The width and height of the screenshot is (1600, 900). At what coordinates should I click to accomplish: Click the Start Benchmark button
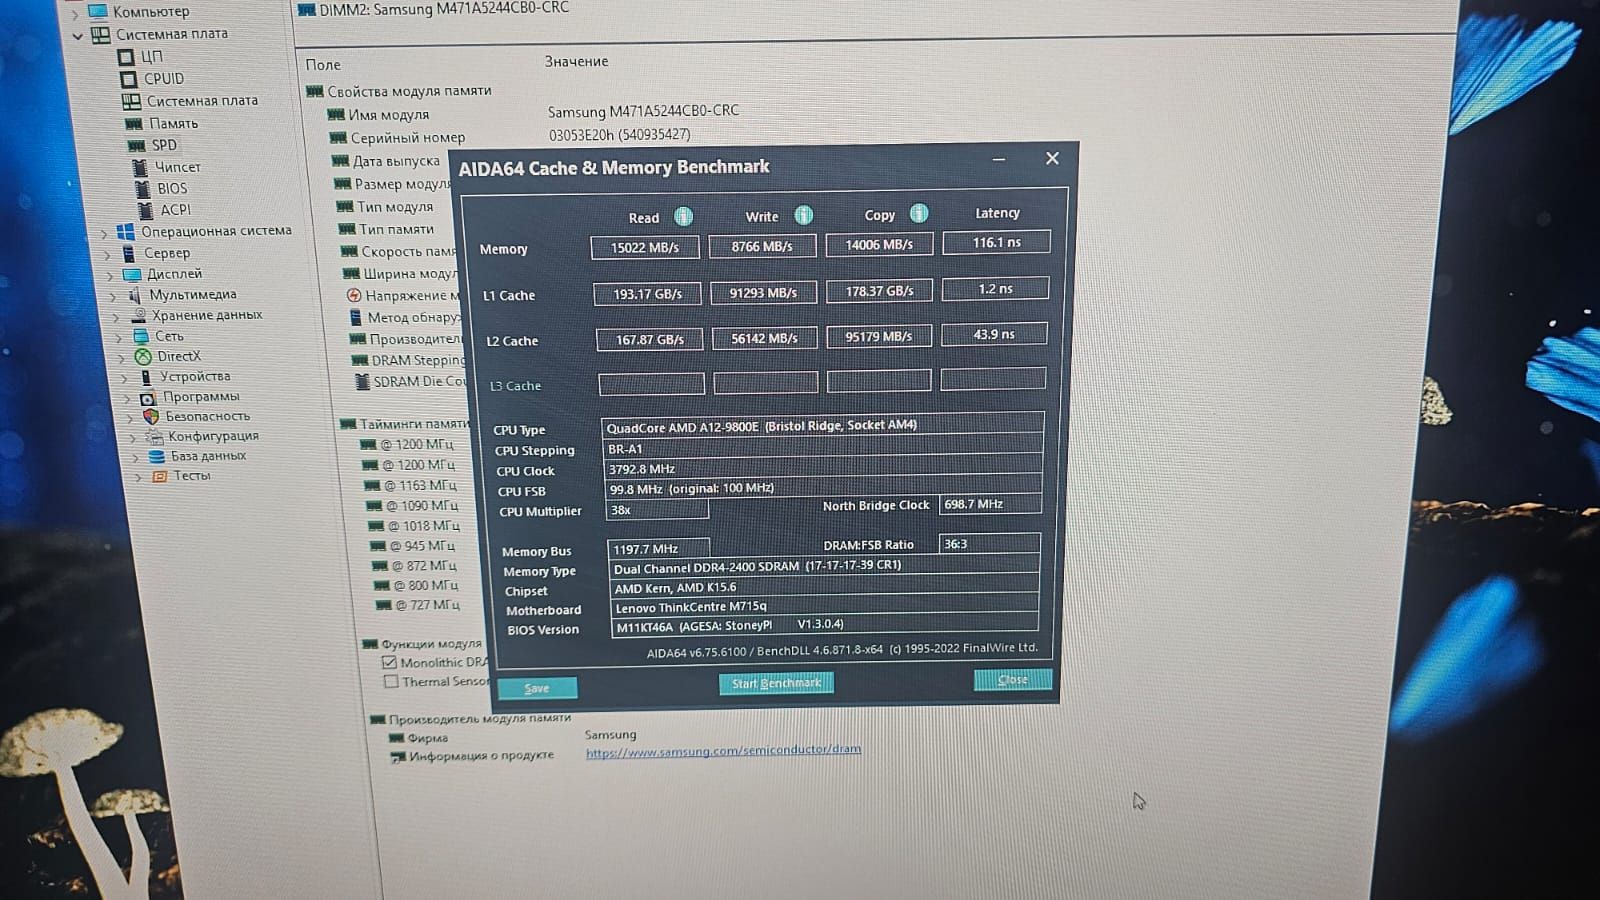click(x=776, y=683)
